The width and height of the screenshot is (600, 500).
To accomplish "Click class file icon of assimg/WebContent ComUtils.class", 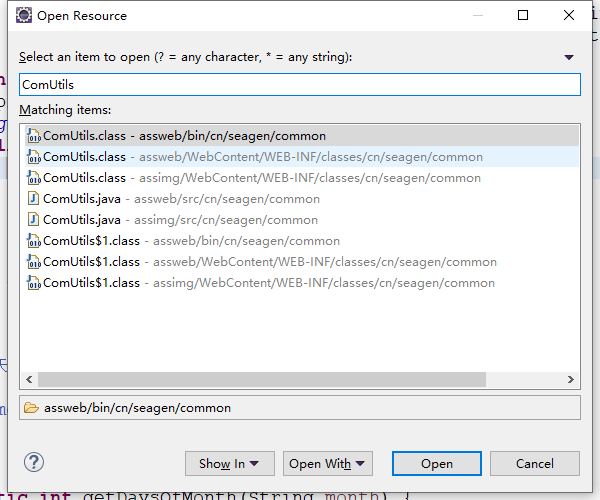I will tap(34, 178).
